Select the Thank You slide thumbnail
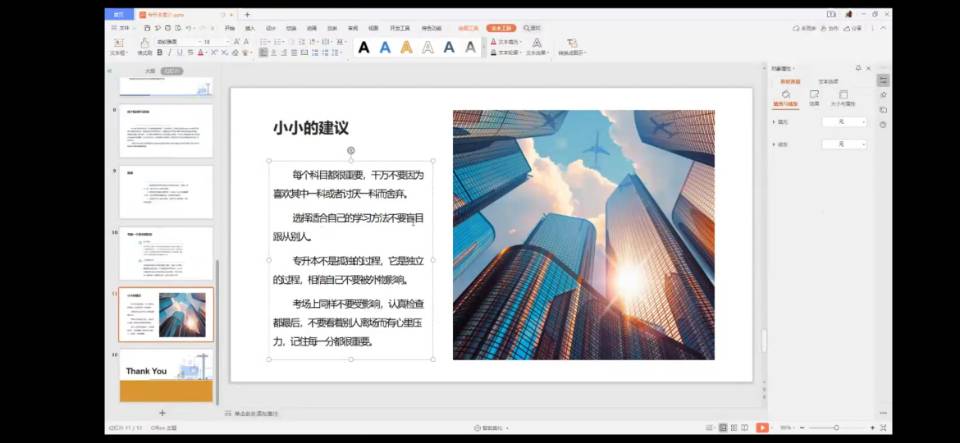 click(167, 375)
